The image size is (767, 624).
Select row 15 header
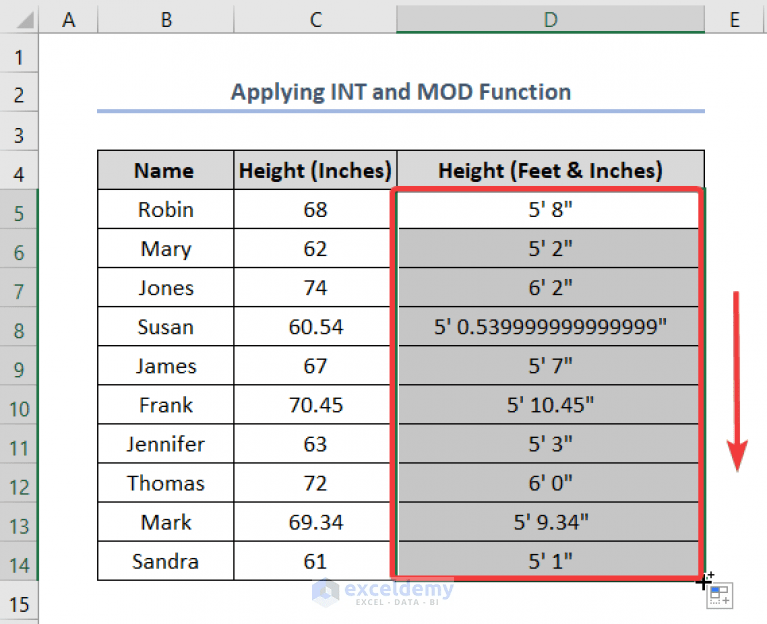19,603
